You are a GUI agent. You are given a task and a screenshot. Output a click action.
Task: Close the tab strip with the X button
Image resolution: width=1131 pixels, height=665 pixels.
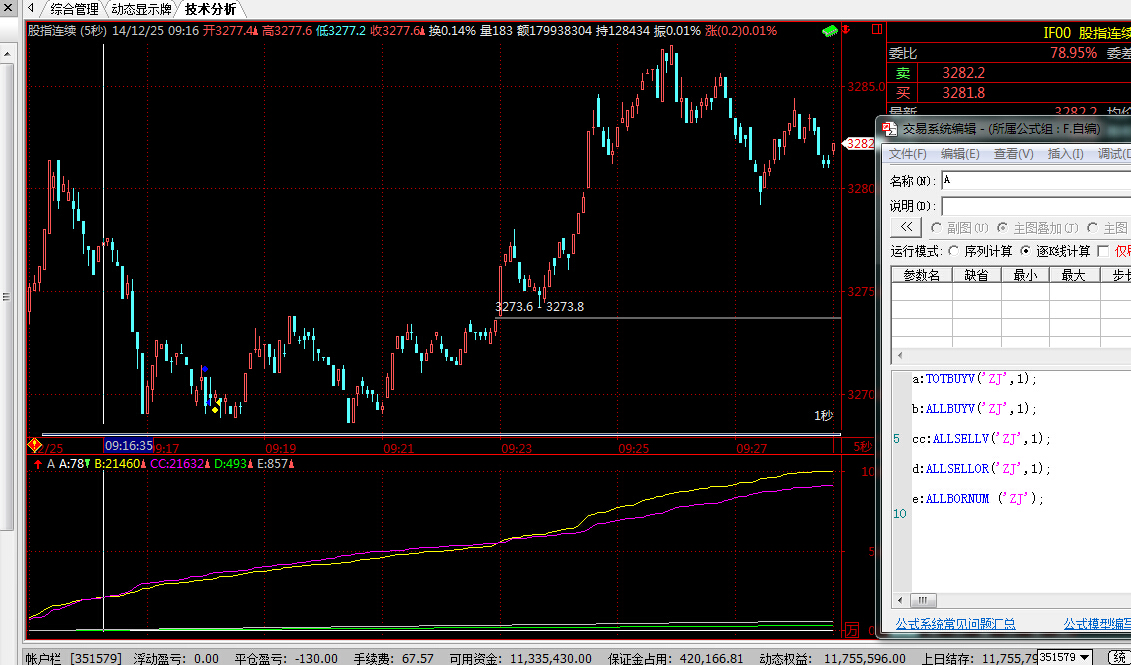point(9,9)
